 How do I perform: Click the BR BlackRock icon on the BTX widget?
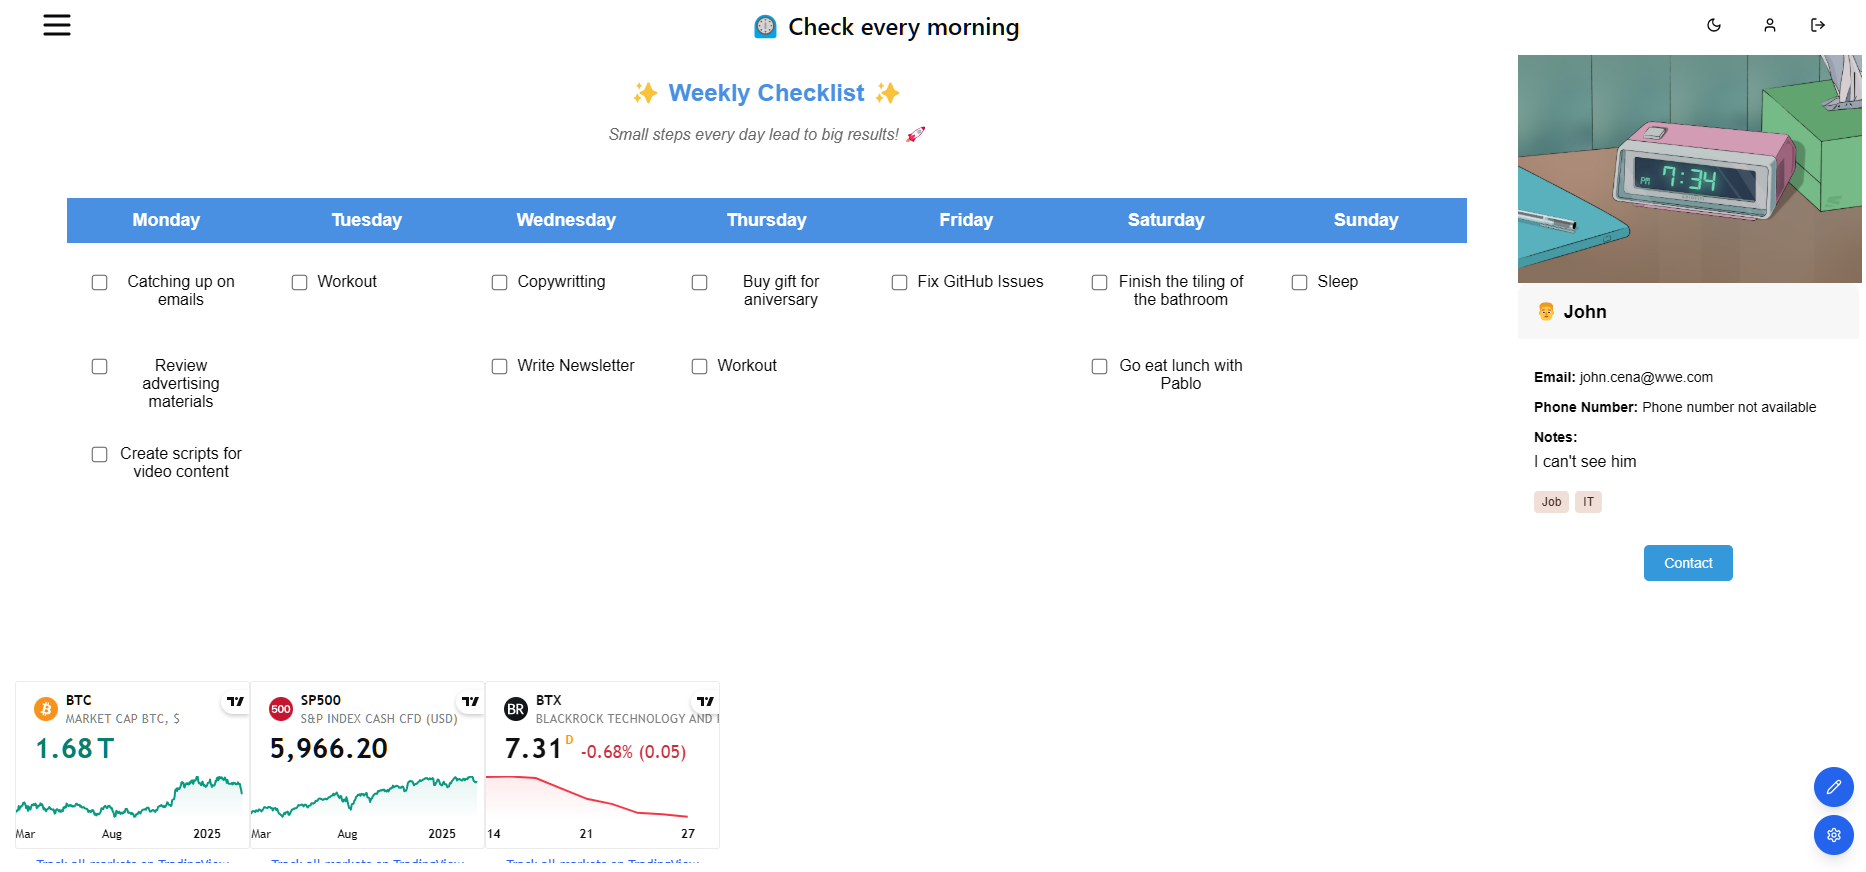(x=516, y=708)
